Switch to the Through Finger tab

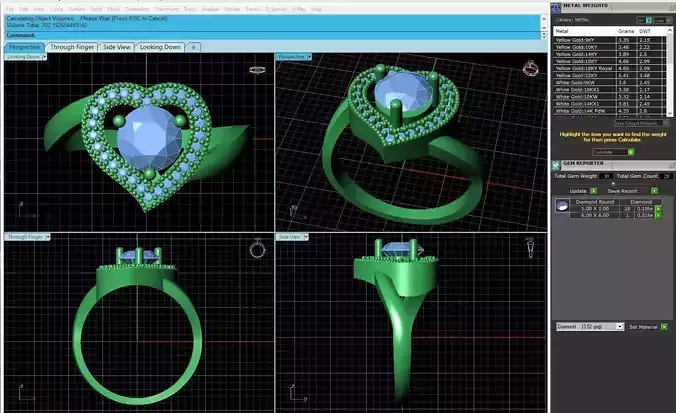(x=72, y=47)
